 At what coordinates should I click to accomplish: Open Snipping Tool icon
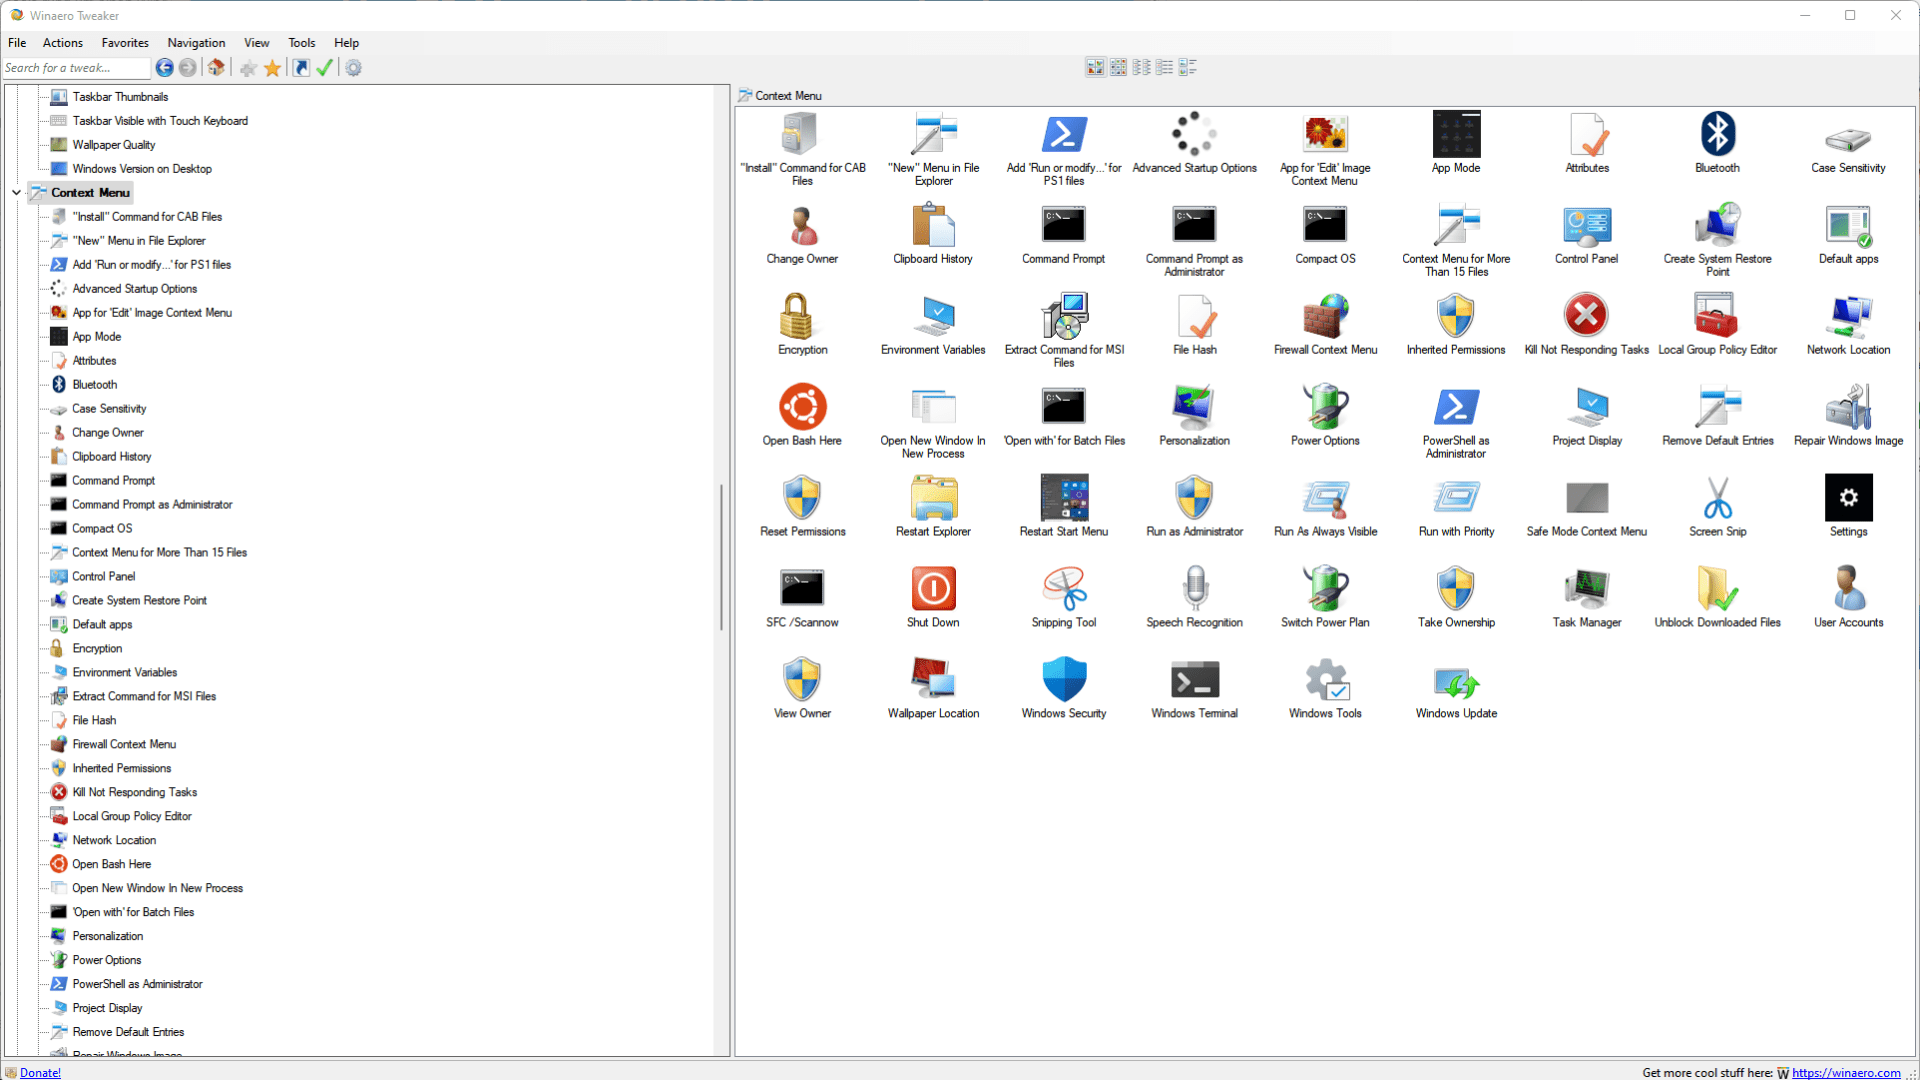[1064, 589]
